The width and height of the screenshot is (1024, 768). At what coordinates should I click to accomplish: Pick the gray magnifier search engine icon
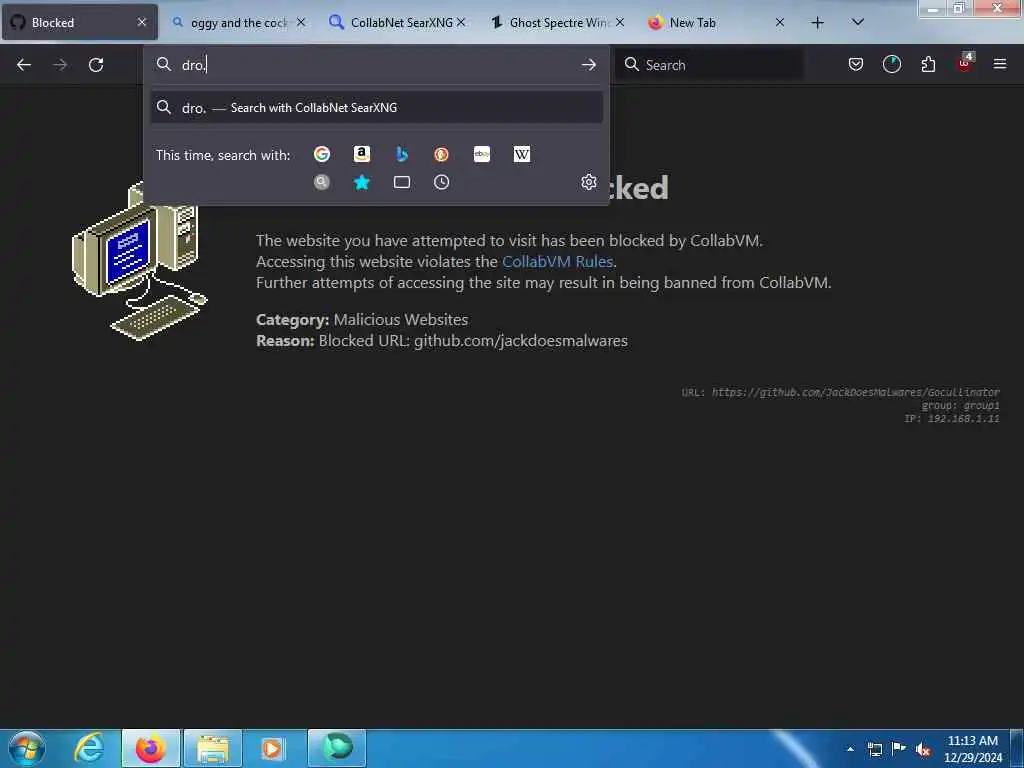322,182
